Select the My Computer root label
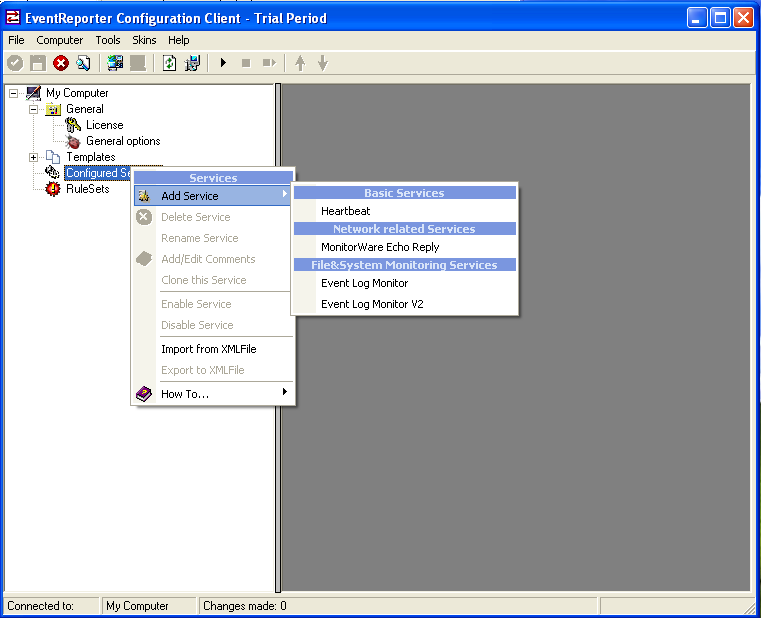The width and height of the screenshot is (761, 618). click(77, 93)
